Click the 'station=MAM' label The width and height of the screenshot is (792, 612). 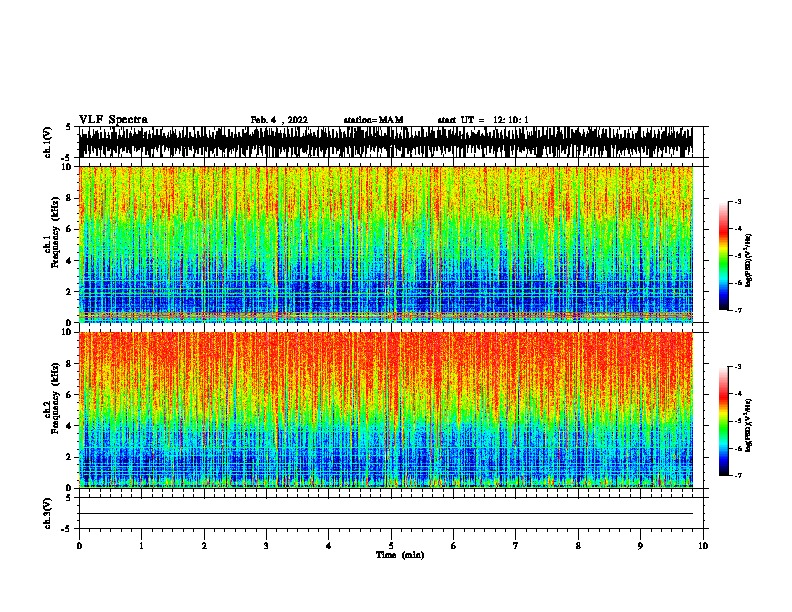pos(373,120)
